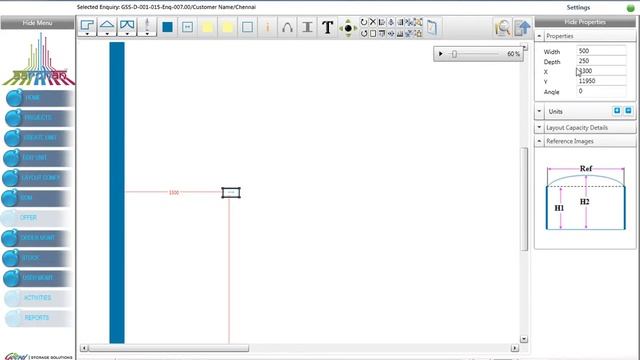Click the X position input field
Image resolution: width=640 pixels, height=360 pixels.
[601, 71]
